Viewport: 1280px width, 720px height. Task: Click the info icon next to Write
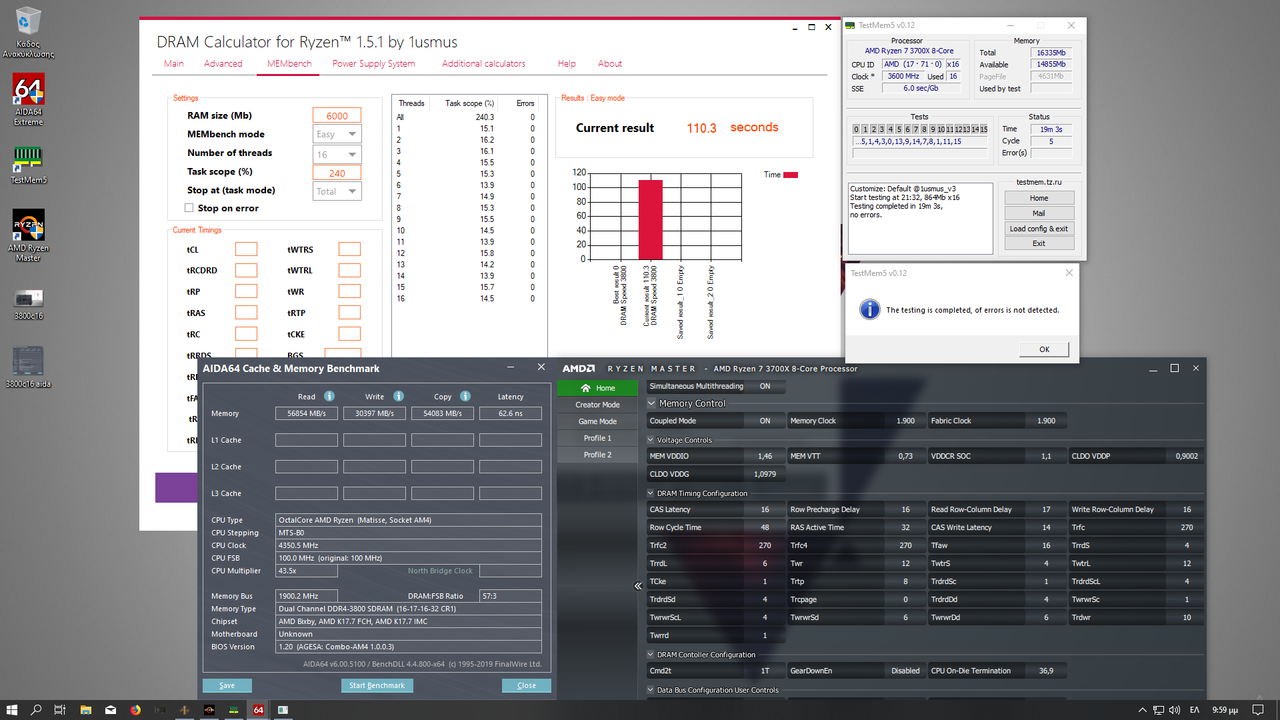pos(398,397)
